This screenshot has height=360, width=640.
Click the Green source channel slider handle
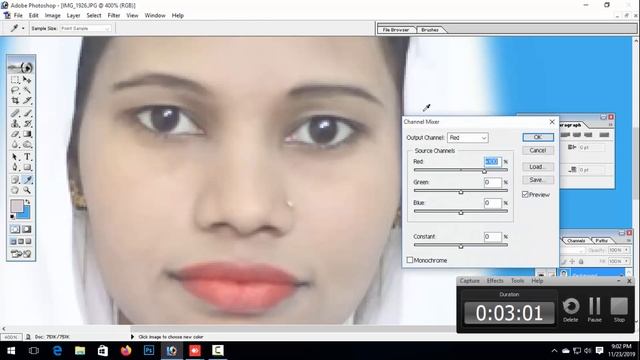click(461, 191)
